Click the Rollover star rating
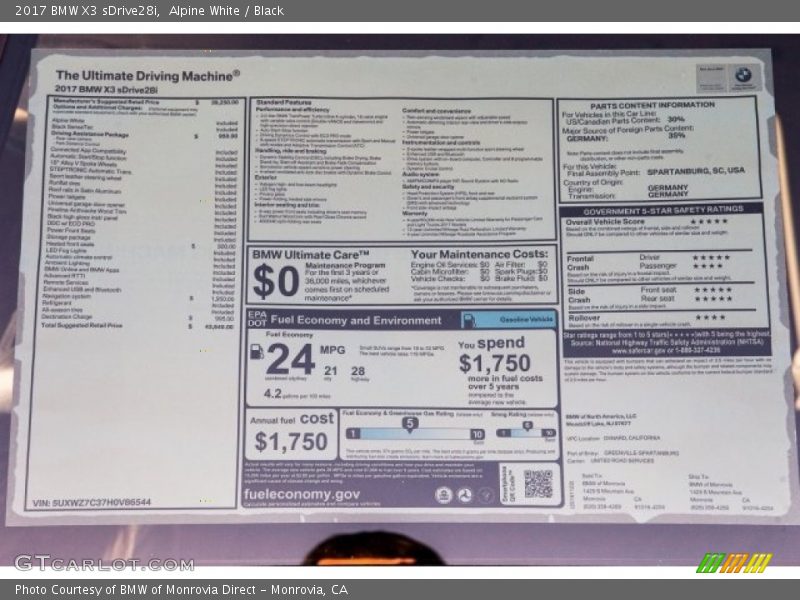 click(709, 317)
